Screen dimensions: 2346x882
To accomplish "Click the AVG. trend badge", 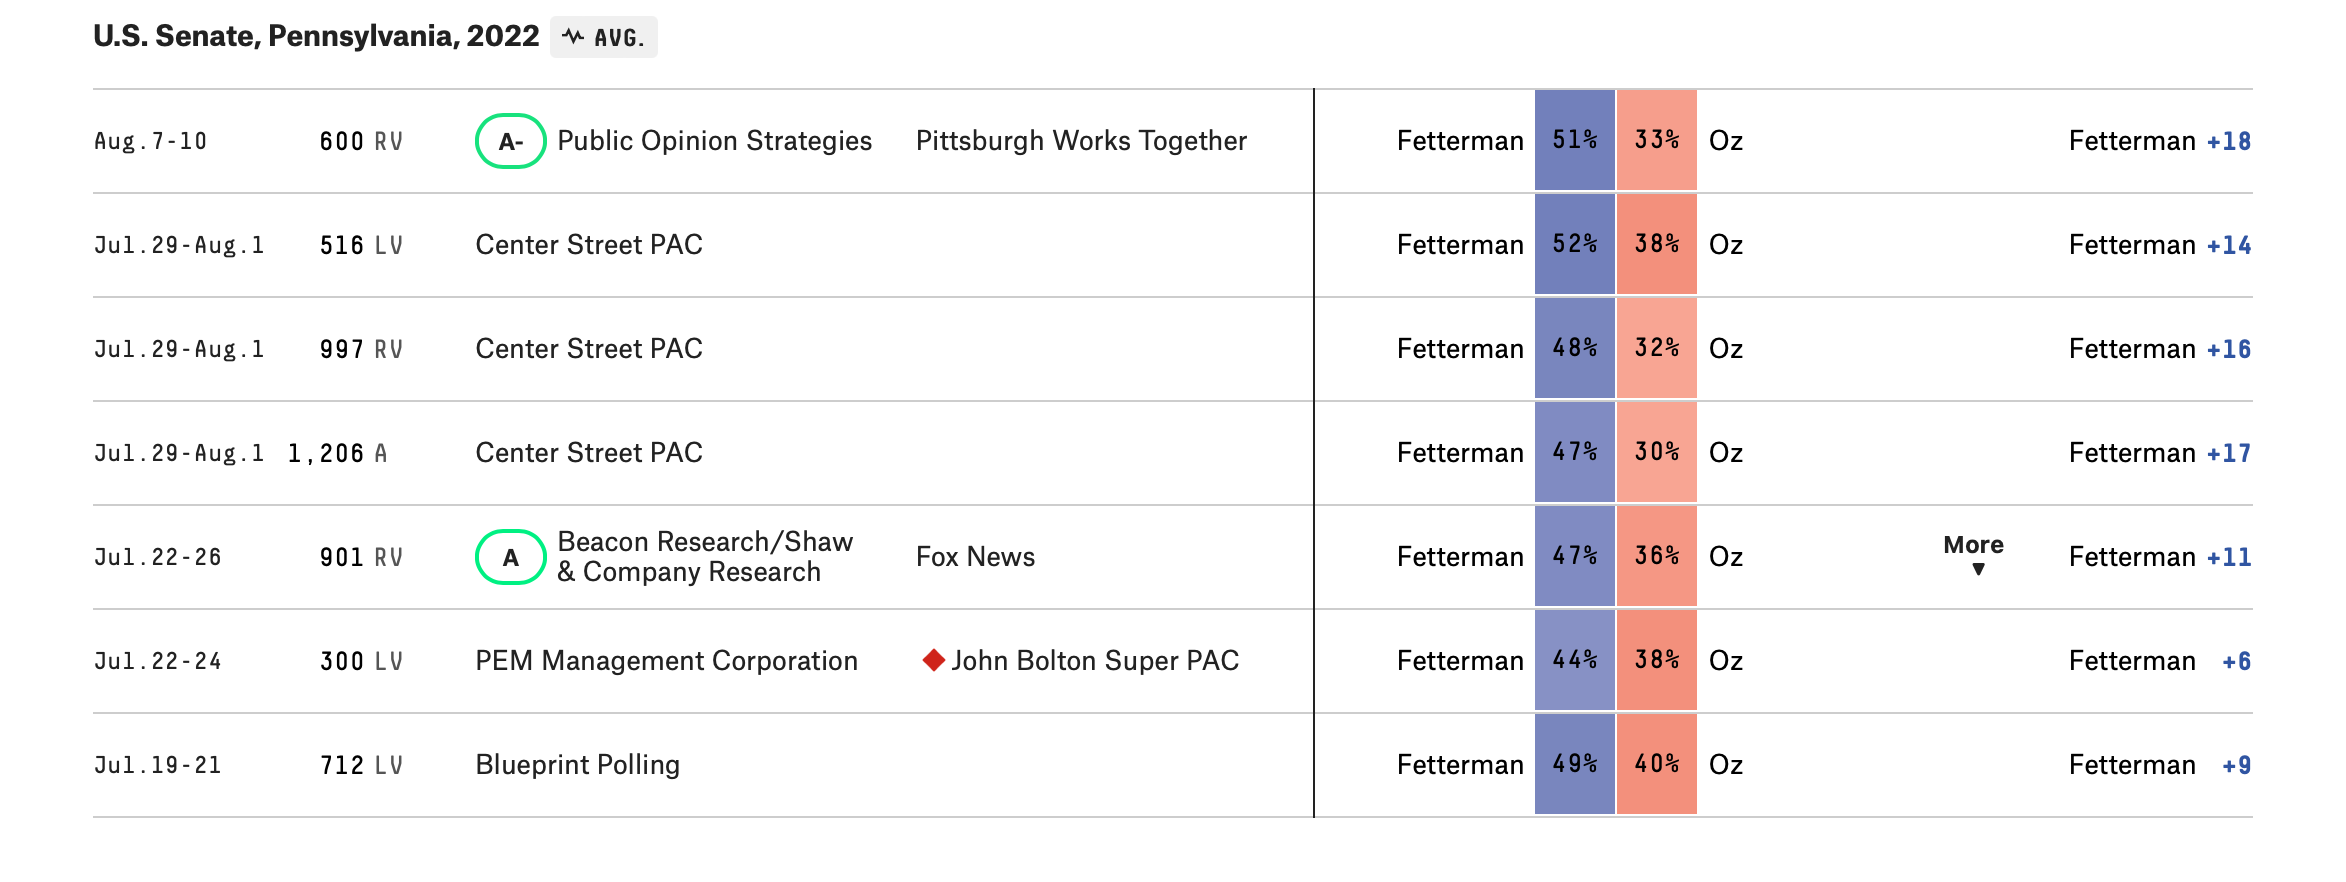I will [x=604, y=38].
